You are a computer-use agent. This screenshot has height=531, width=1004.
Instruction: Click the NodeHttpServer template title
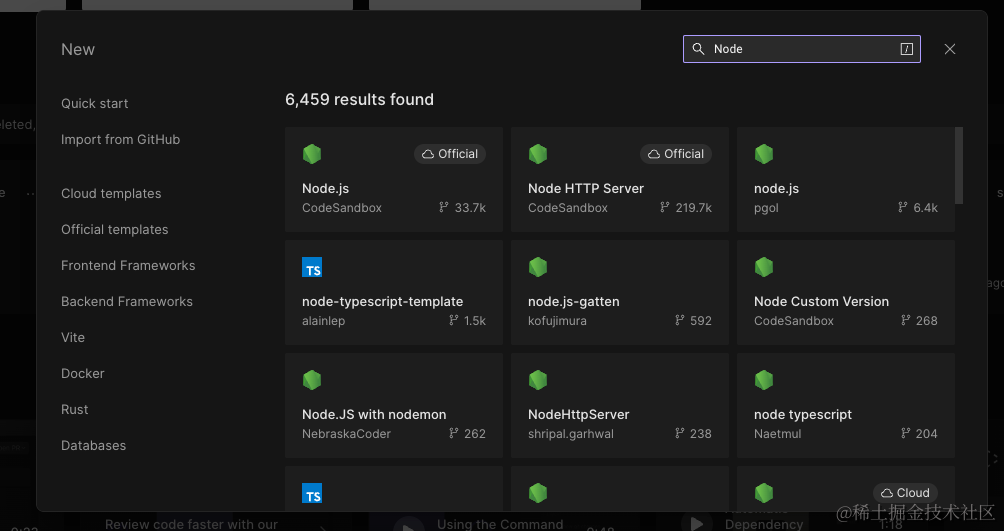coord(579,414)
